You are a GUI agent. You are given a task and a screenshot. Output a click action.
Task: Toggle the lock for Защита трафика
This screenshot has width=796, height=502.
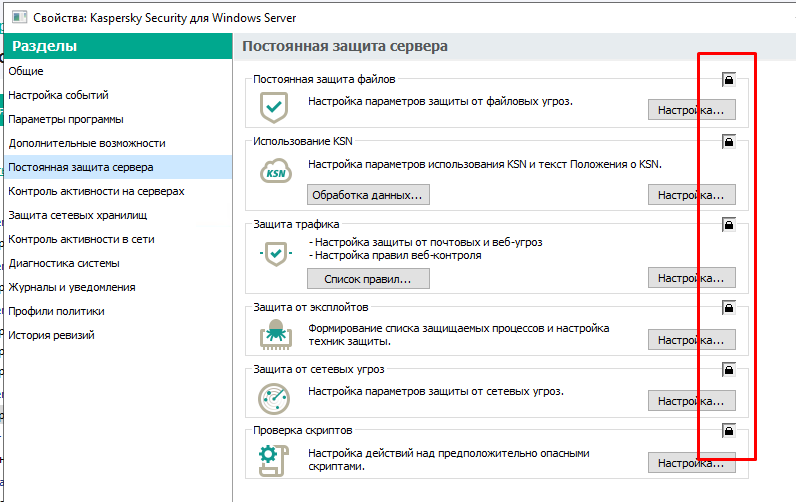point(728,225)
